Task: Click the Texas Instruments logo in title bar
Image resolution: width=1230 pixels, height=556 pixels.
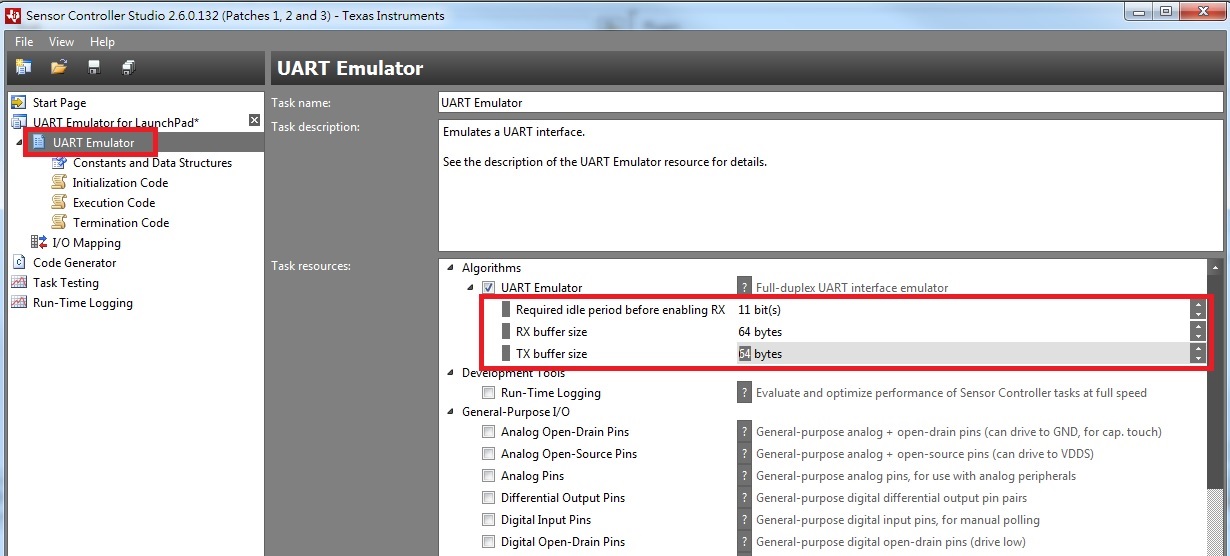Action: [x=13, y=15]
